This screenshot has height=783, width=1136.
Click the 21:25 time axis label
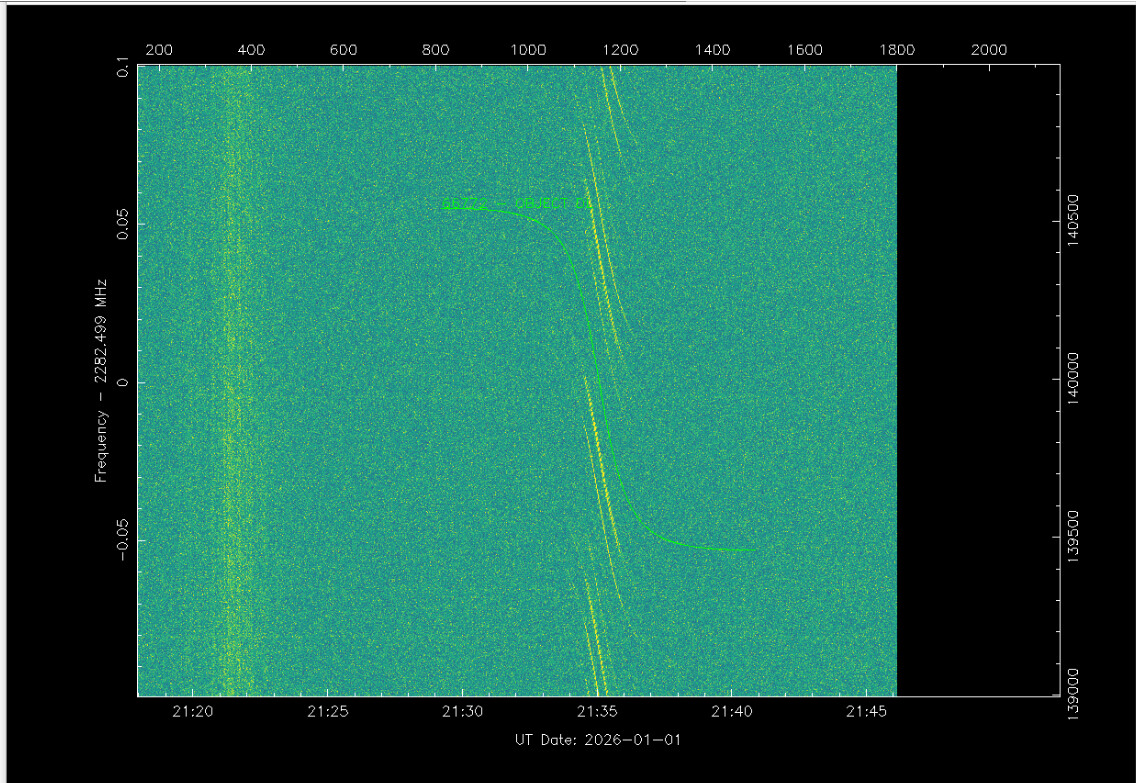327,712
